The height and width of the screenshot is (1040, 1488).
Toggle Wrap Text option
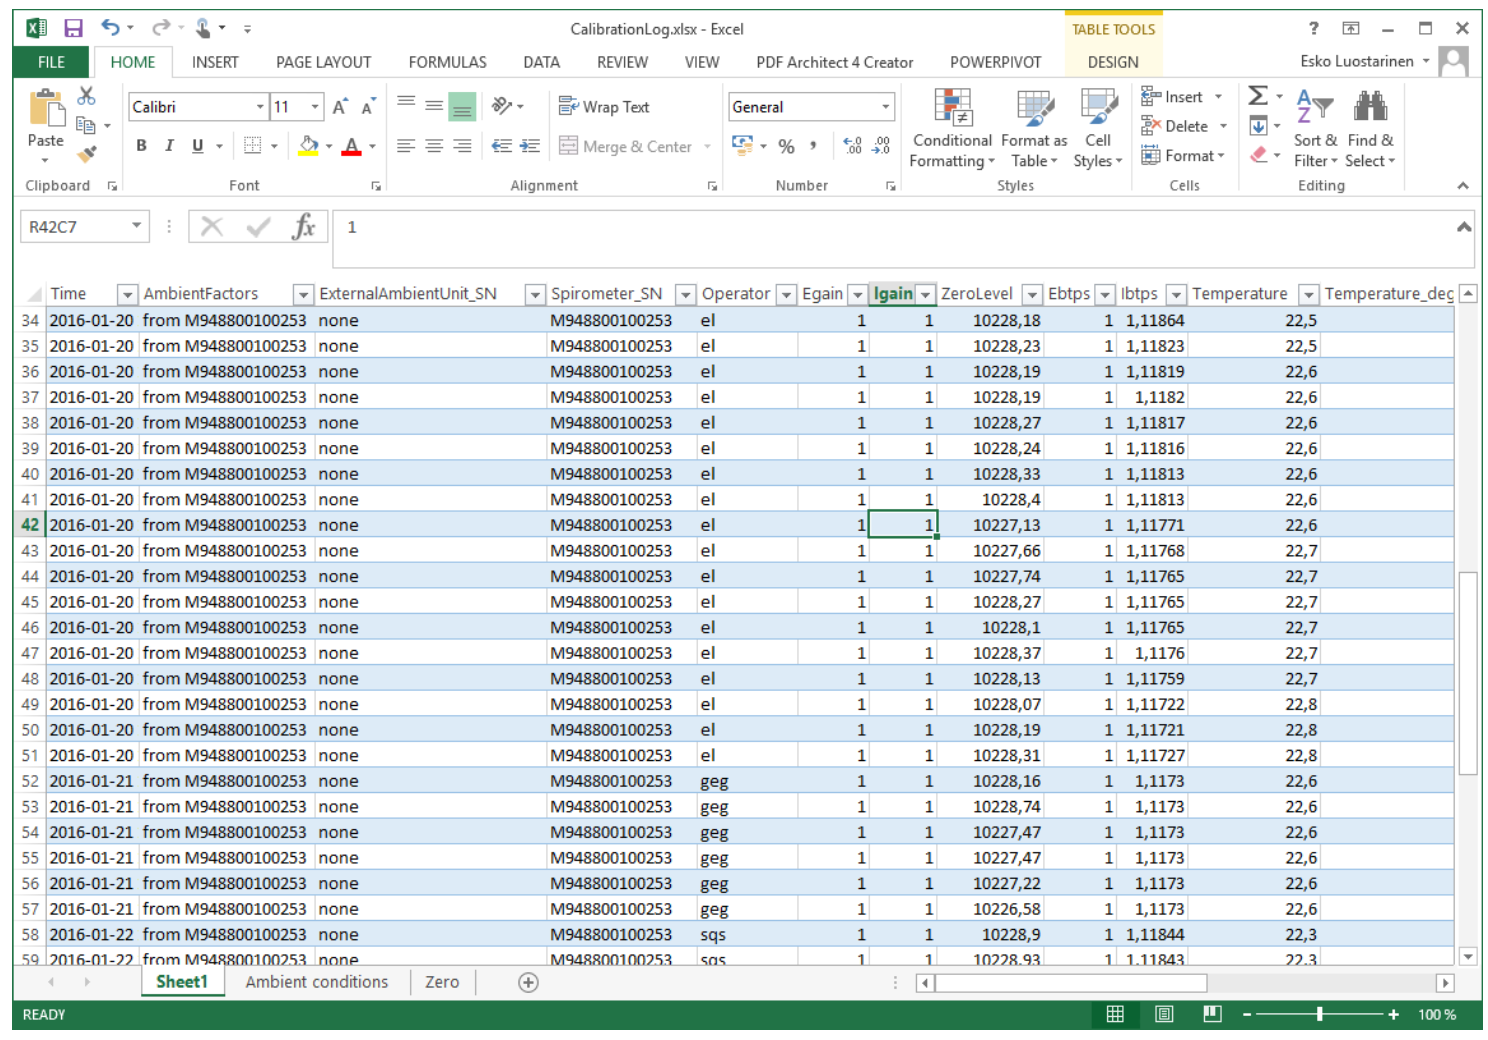[604, 107]
